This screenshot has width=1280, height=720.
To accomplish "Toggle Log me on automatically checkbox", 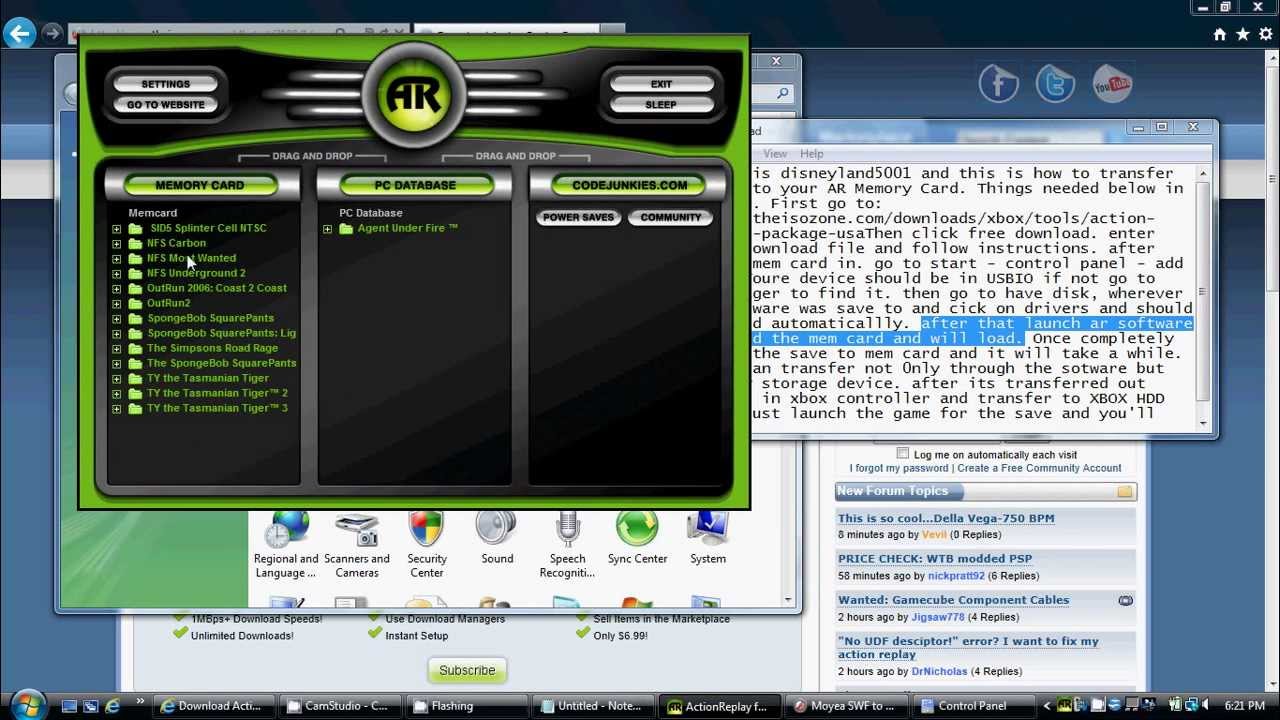I will 903,454.
